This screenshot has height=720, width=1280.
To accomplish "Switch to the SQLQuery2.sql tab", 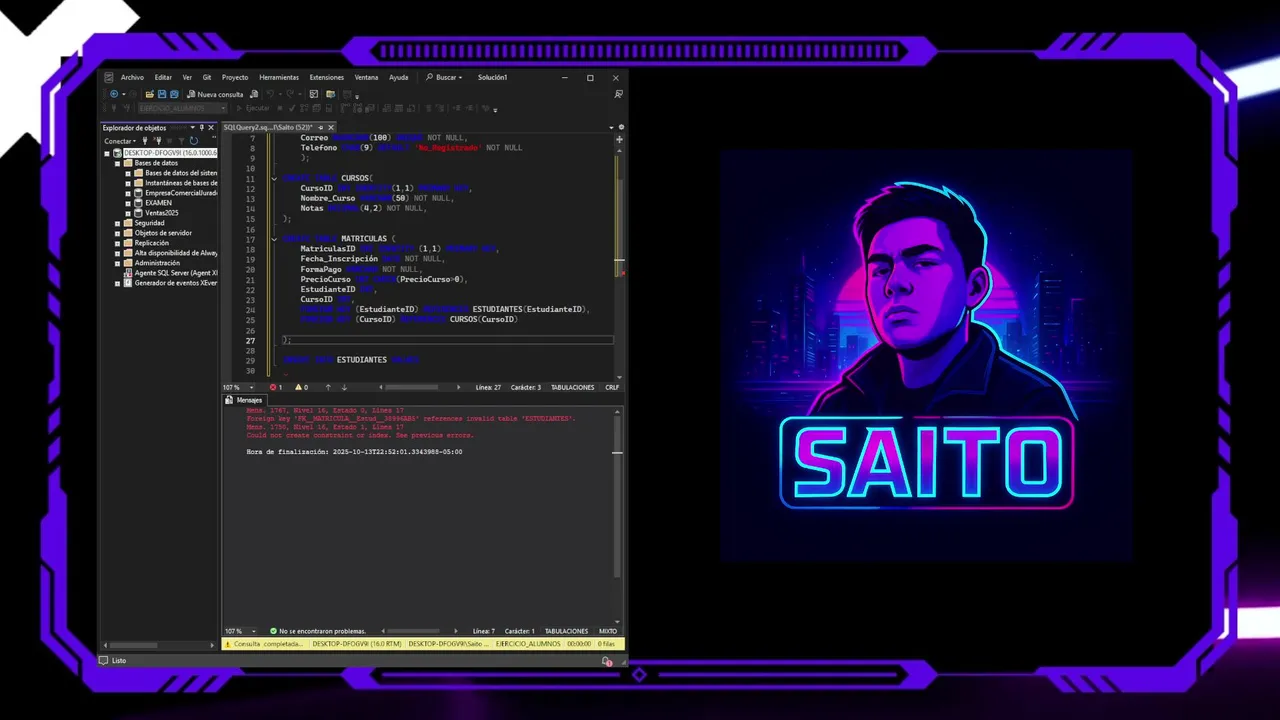I will pyautogui.click(x=267, y=128).
